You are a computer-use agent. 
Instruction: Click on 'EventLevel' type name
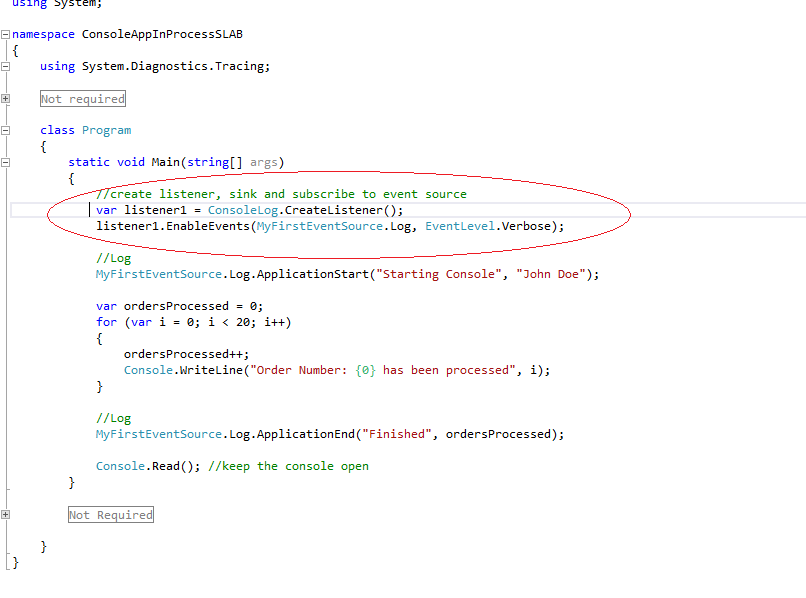[460, 226]
